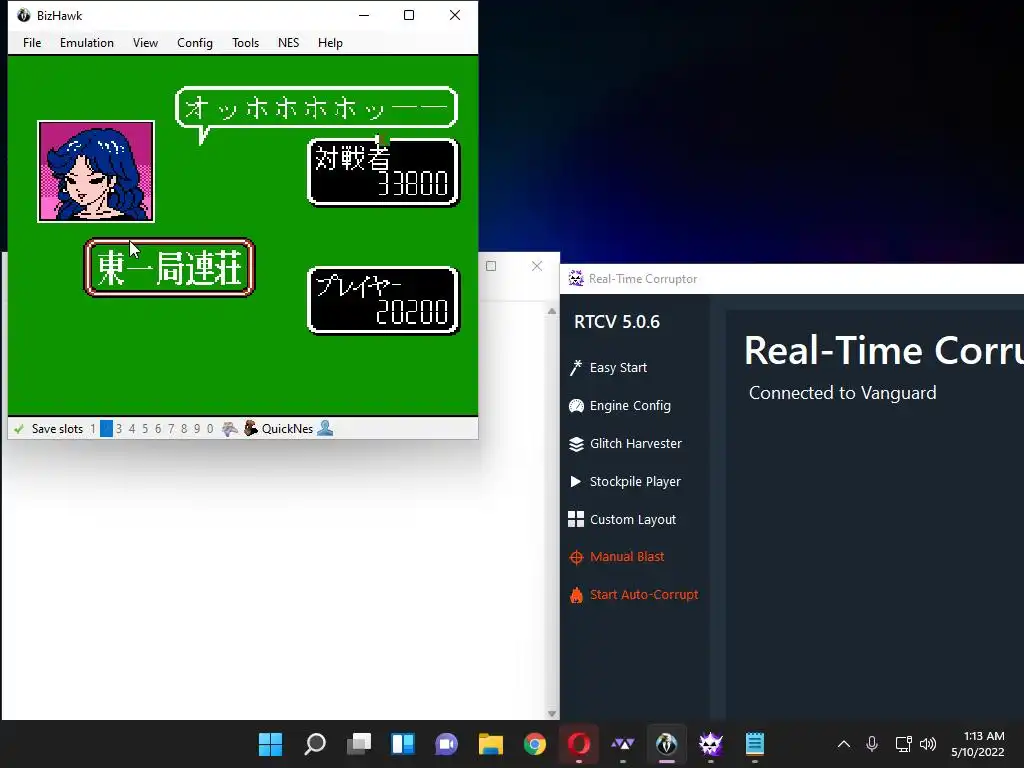Open taskbar Search
The height and width of the screenshot is (768, 1024).
click(315, 744)
